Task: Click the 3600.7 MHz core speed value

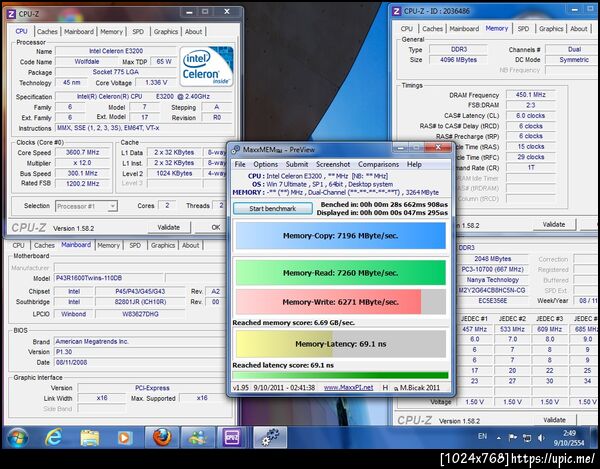Action: pyautogui.click(x=83, y=152)
